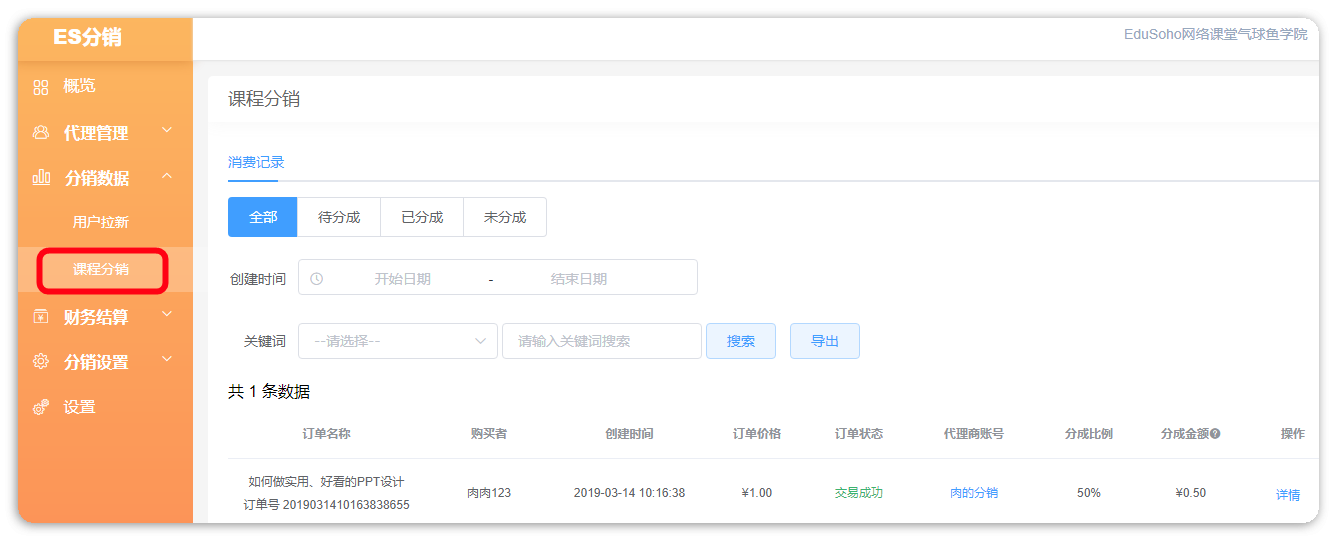
Task: Filter records by 未分成 status
Action: point(505,217)
